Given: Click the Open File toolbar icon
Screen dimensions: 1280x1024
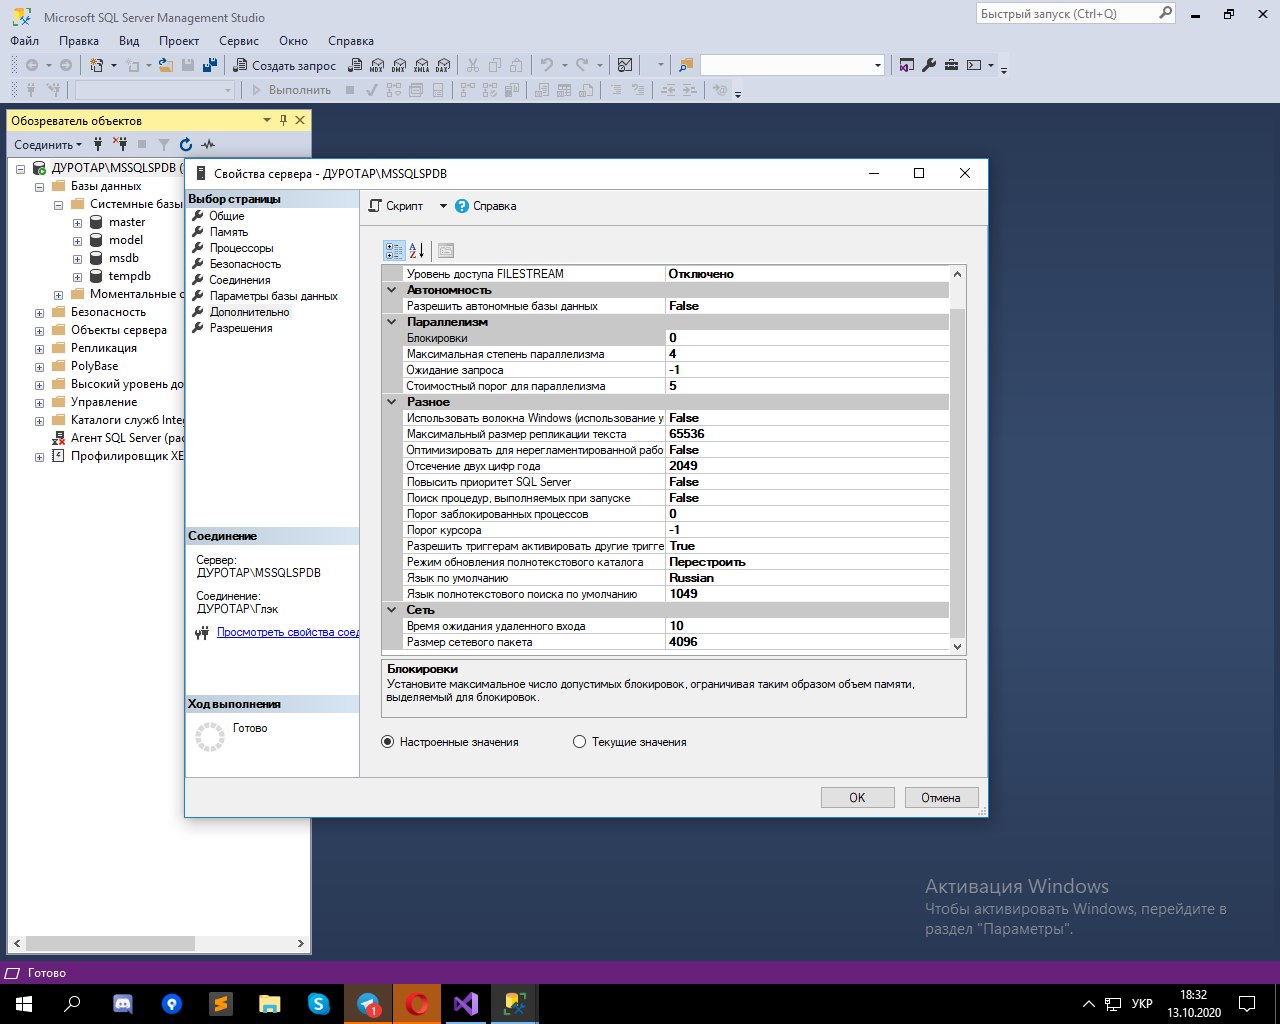Looking at the screenshot, I should 166,65.
